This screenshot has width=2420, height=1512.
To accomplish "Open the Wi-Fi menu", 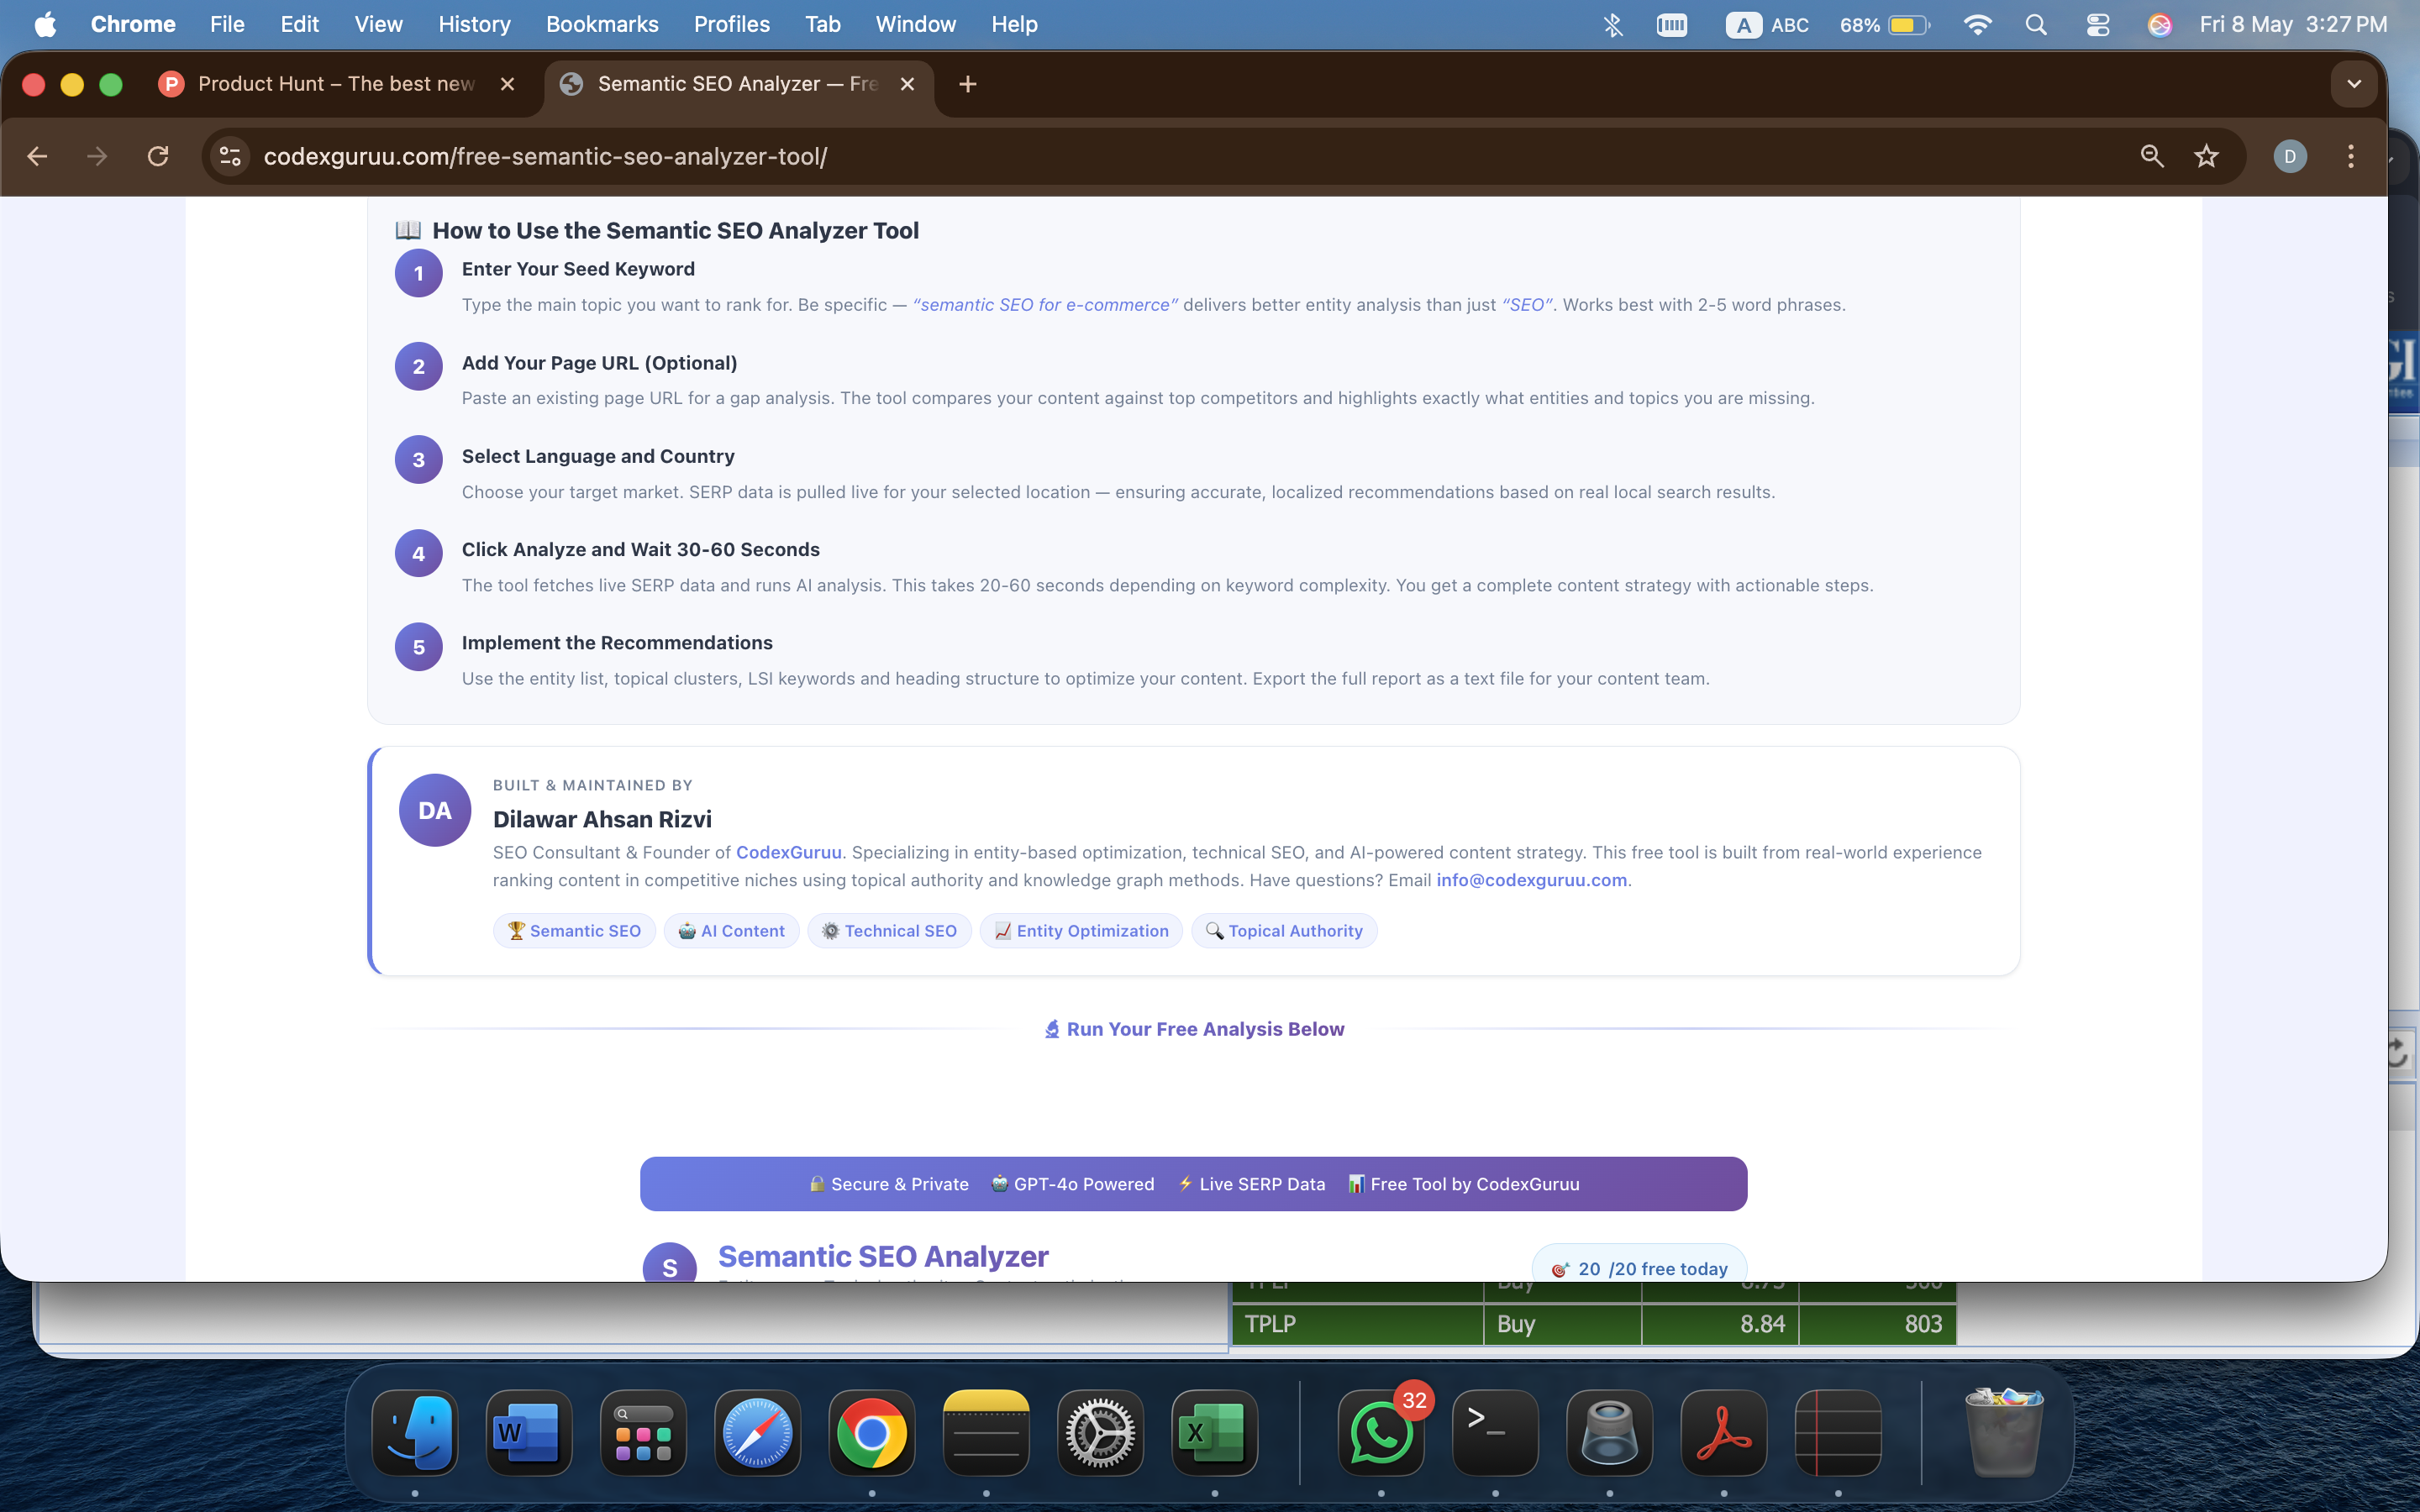I will pos(1977,24).
